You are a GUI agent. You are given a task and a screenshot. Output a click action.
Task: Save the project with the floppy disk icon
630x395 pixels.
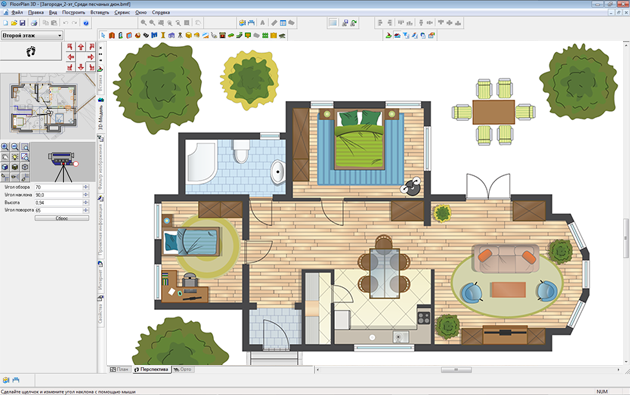tap(22, 23)
